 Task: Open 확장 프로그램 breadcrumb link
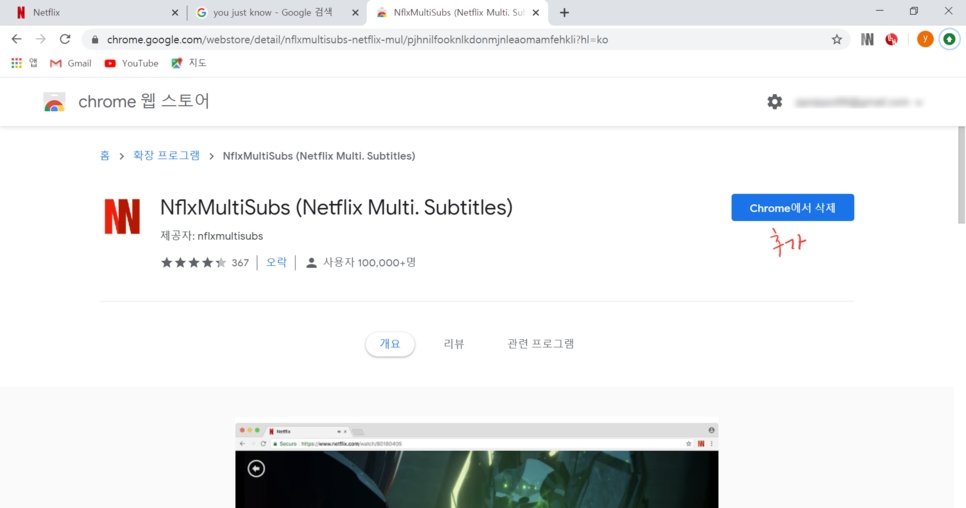(x=166, y=156)
